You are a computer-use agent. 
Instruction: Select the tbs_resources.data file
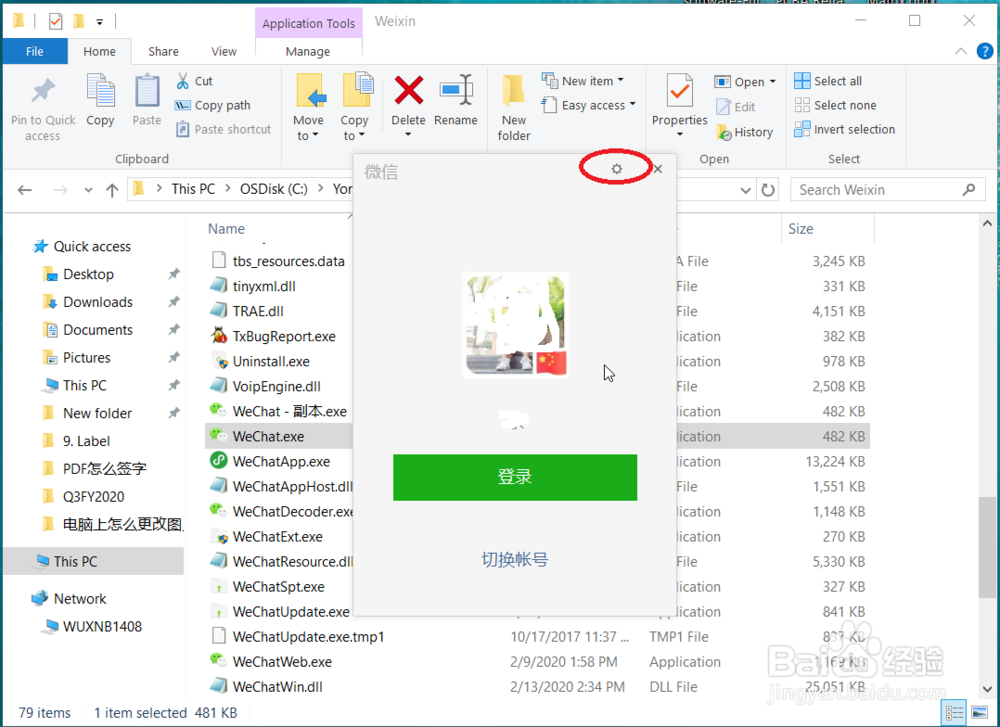click(x=288, y=261)
